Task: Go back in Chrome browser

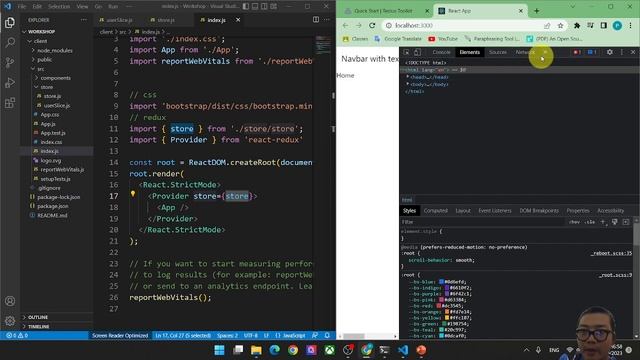Action: 345,25
